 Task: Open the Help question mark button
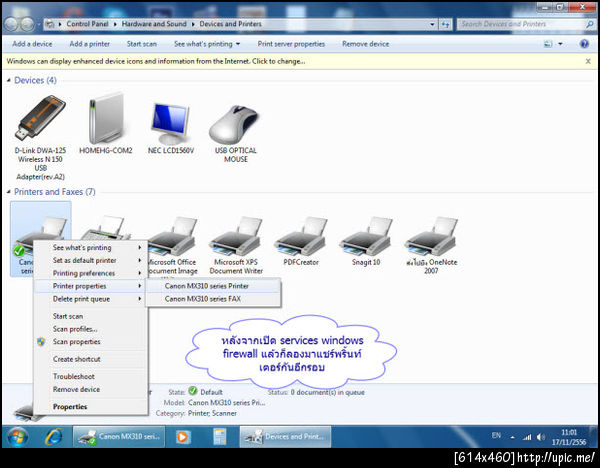click(x=584, y=44)
